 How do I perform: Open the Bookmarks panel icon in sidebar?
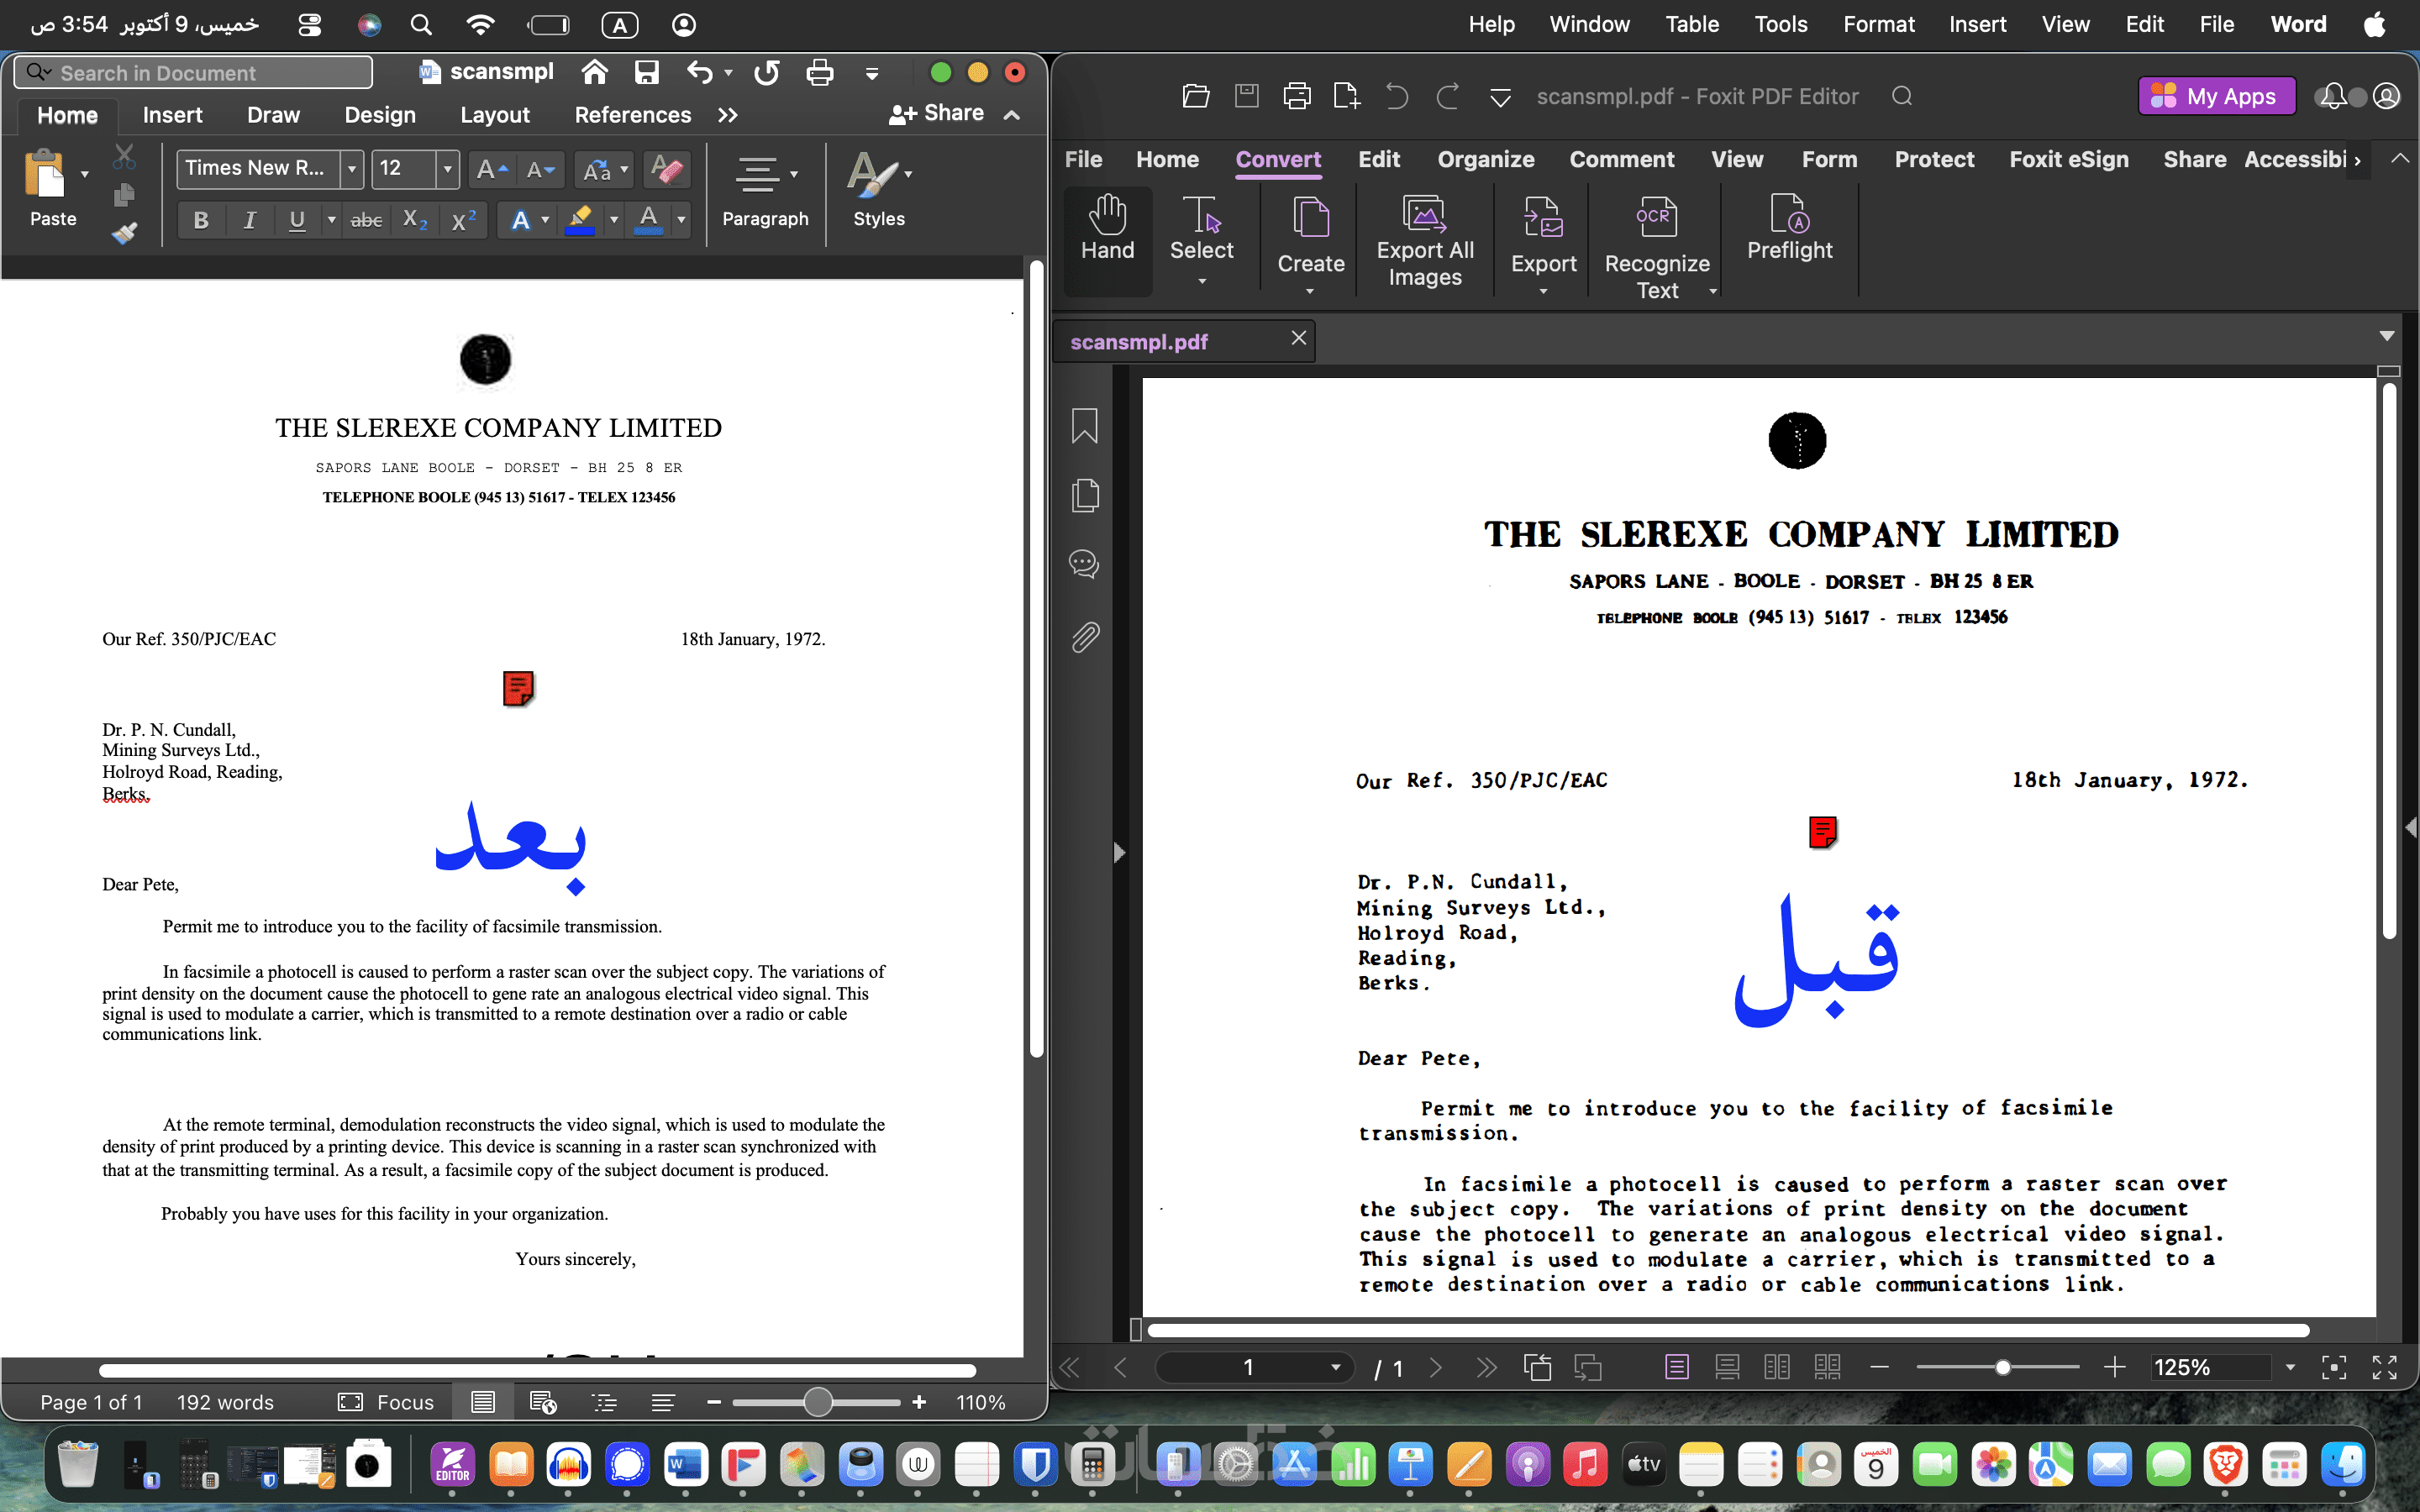[x=1084, y=426]
